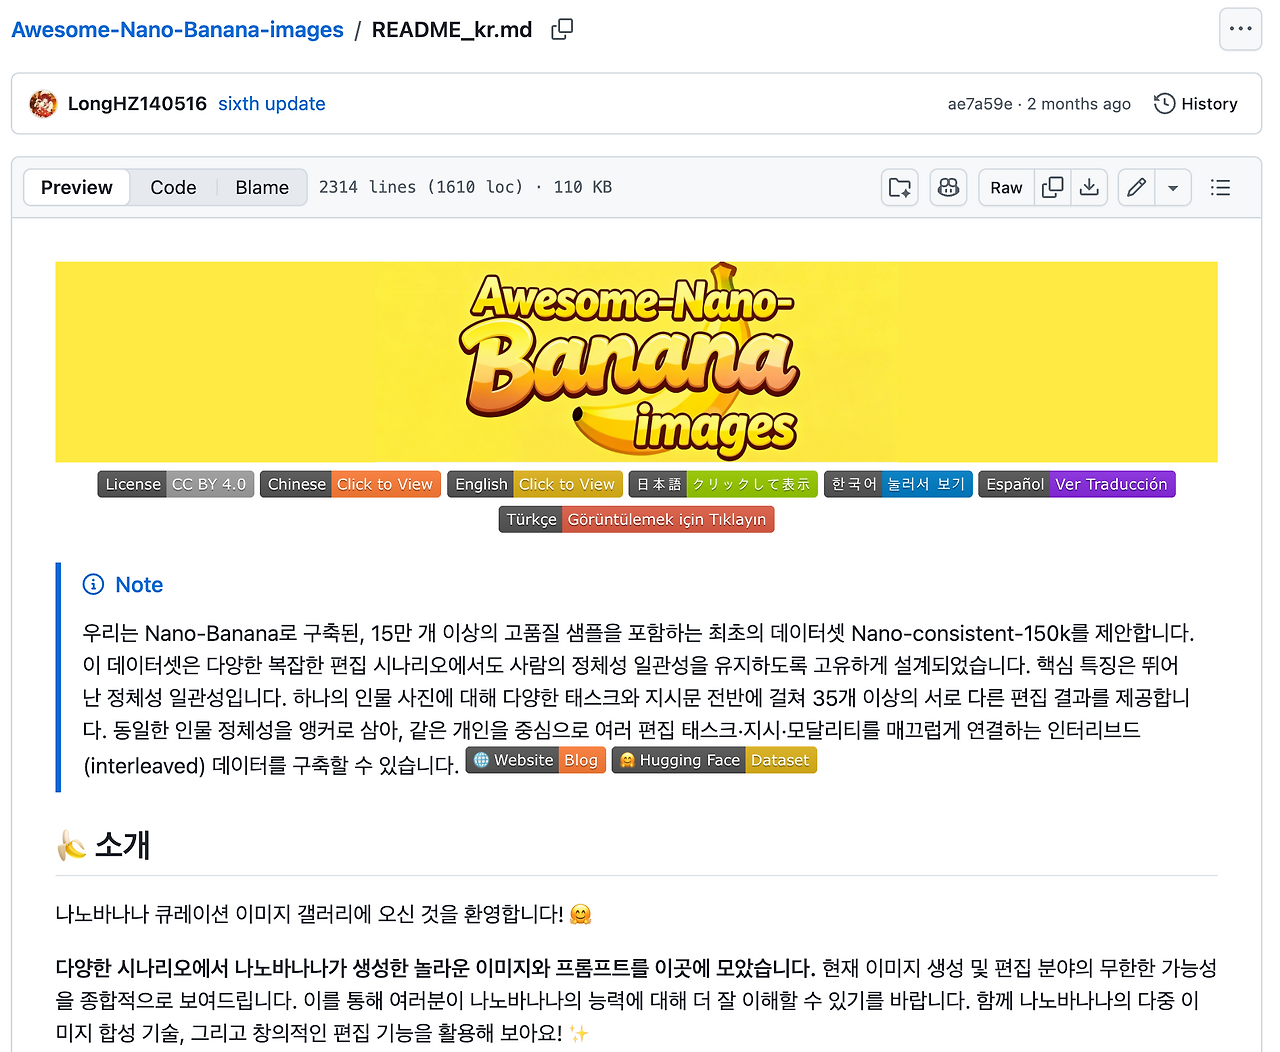The image size is (1280, 1052).
Task: Open the English Click to View badge
Action: coord(535,484)
